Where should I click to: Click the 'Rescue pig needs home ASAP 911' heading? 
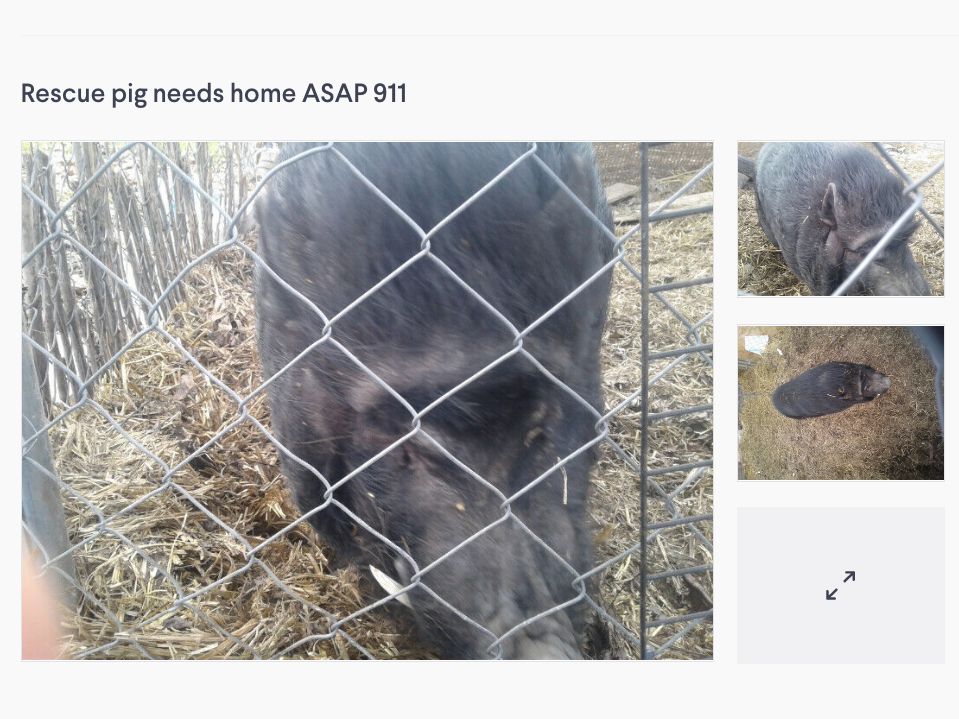point(213,94)
